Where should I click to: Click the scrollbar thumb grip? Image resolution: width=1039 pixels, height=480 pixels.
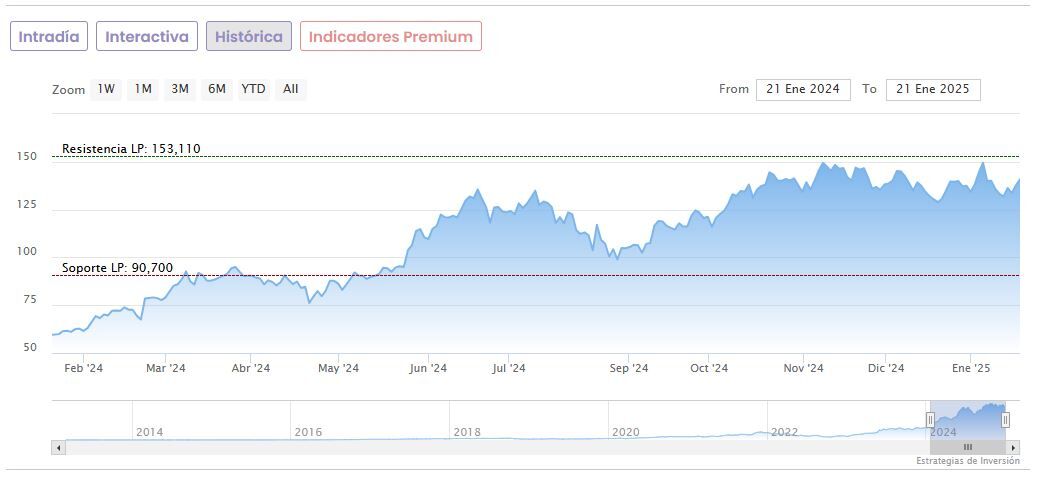click(967, 447)
